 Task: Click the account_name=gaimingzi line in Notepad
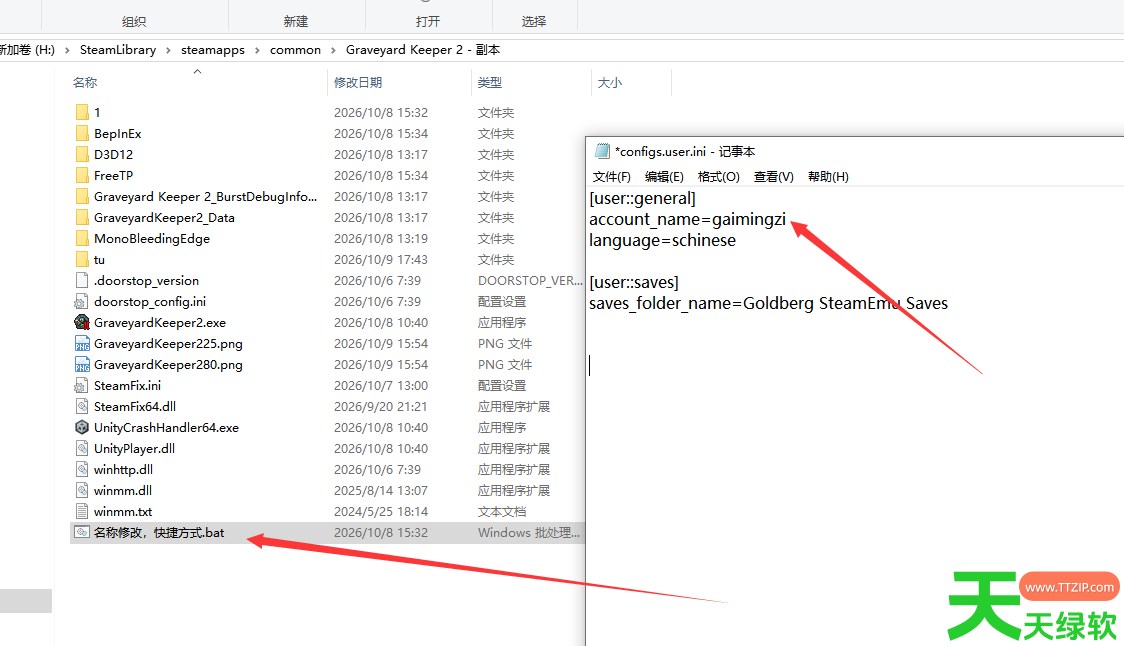(687, 219)
